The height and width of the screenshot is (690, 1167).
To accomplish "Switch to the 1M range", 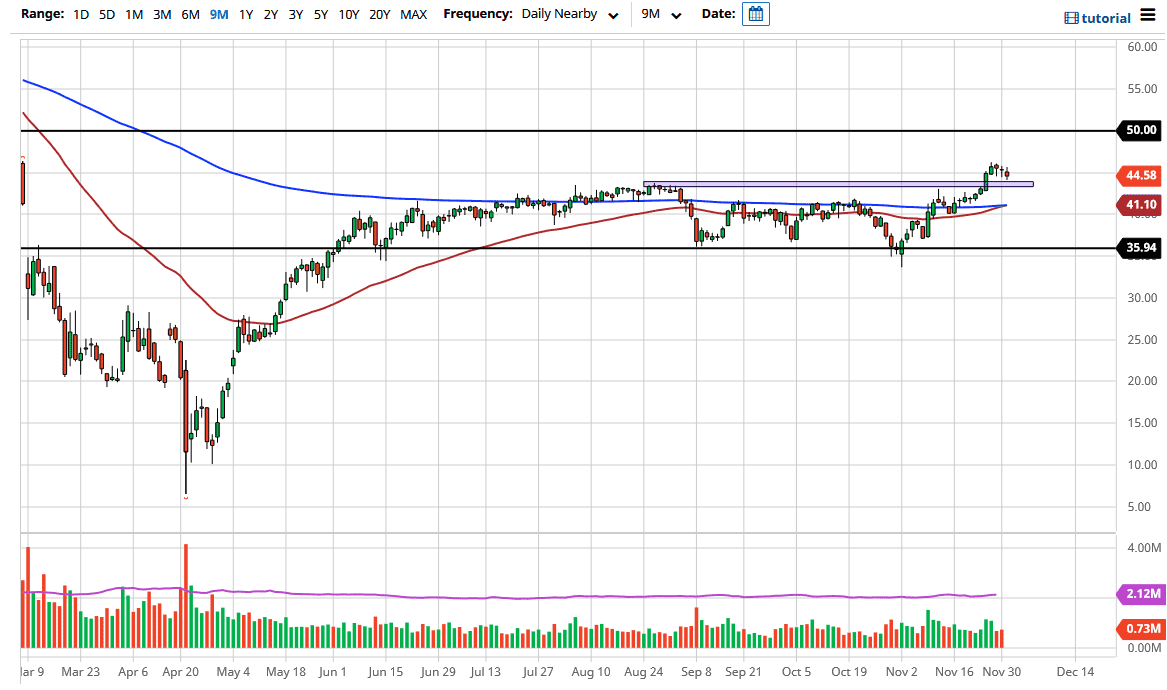I will 135,15.
